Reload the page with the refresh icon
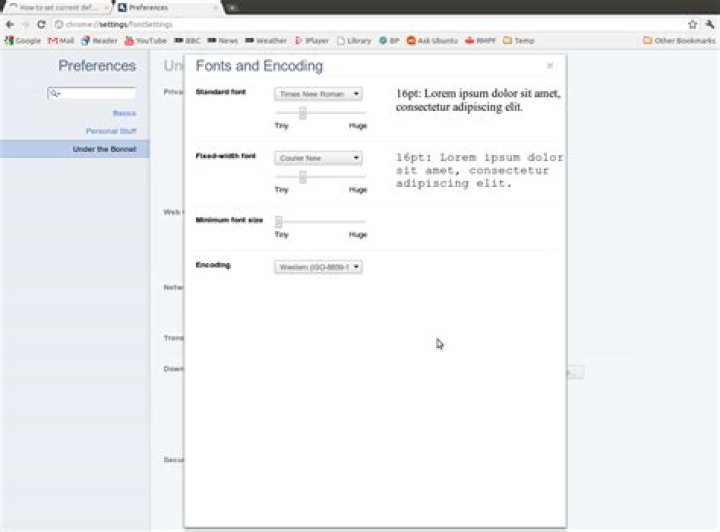 41,24
